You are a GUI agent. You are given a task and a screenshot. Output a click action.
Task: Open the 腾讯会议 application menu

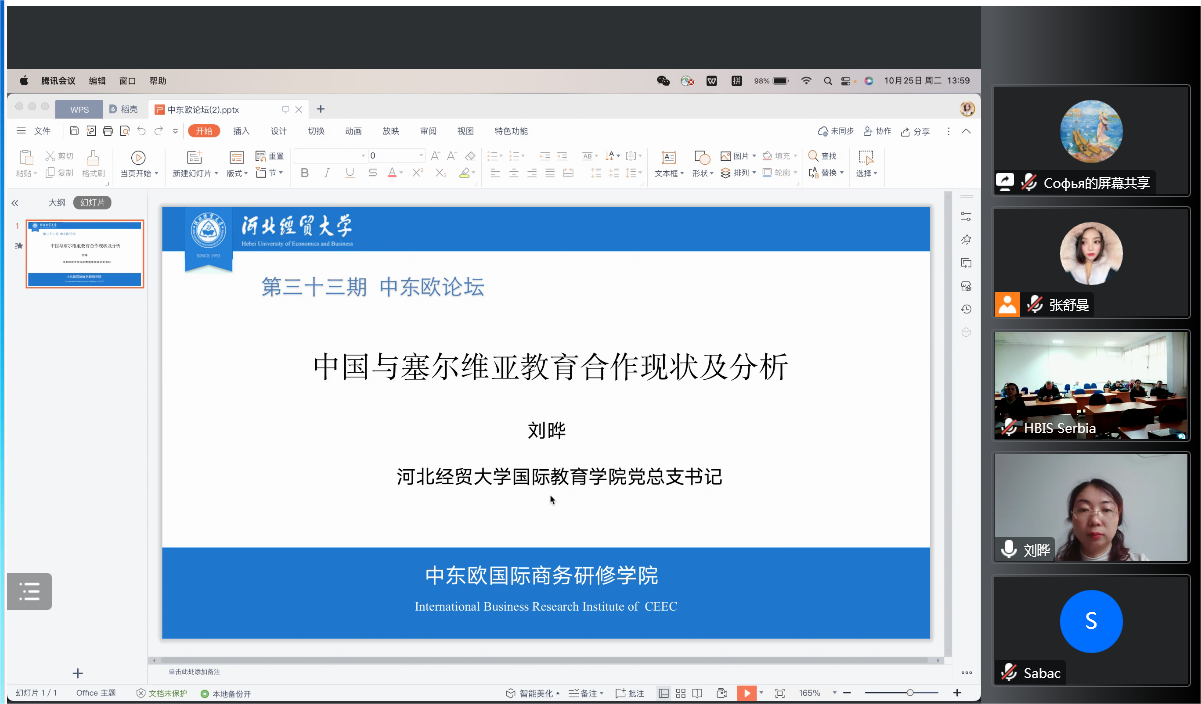58,81
